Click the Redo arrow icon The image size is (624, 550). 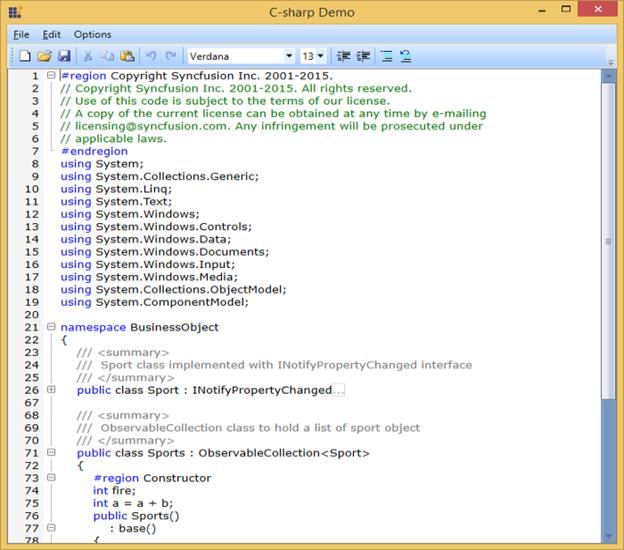click(x=171, y=56)
